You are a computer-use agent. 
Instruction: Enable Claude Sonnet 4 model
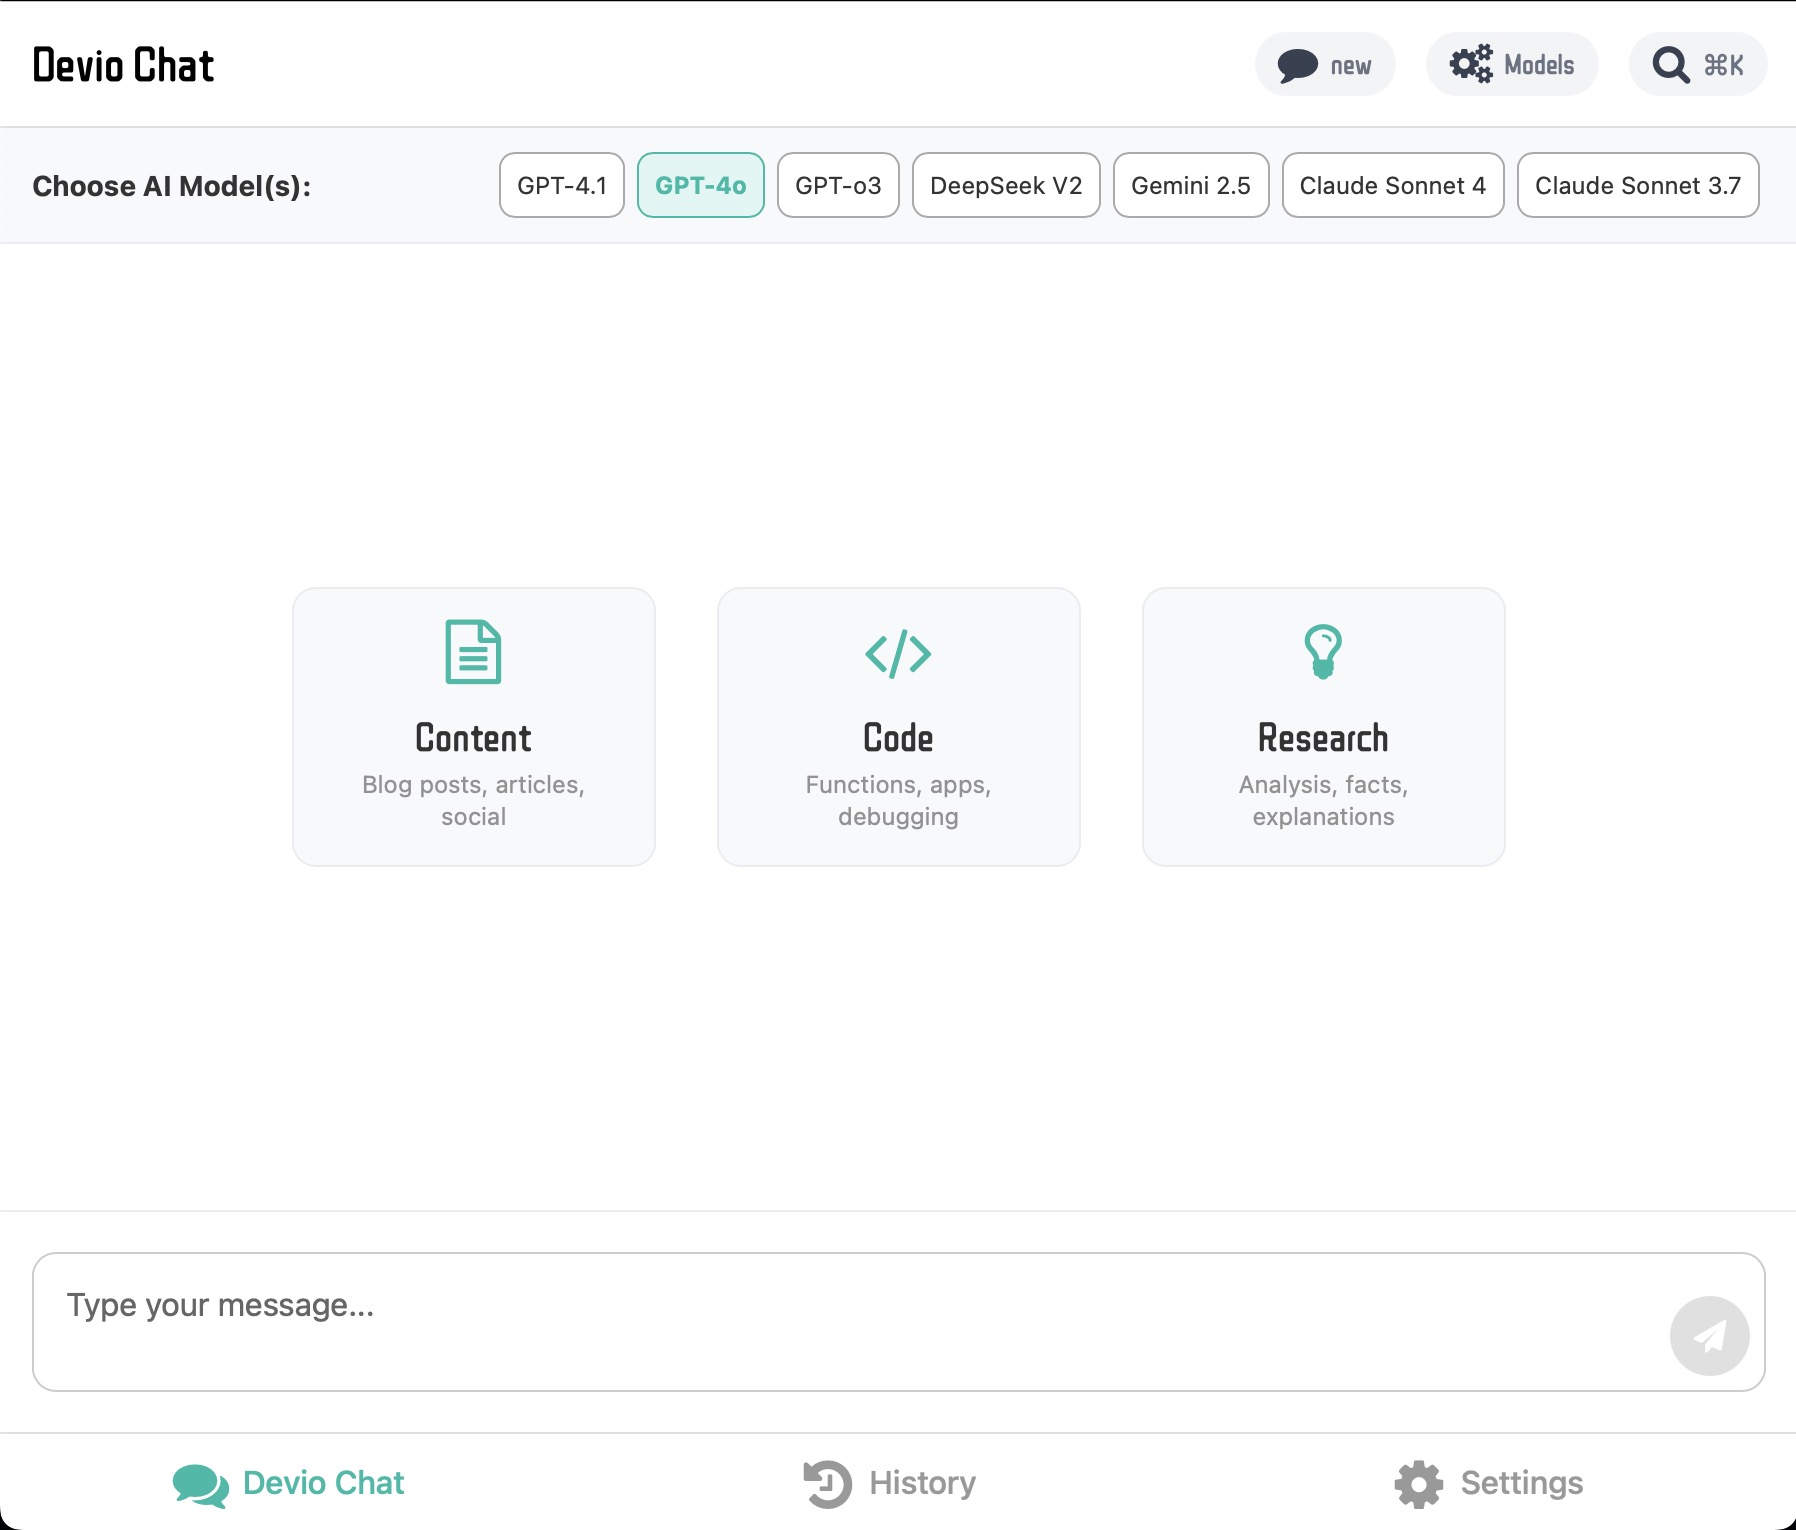(1393, 185)
